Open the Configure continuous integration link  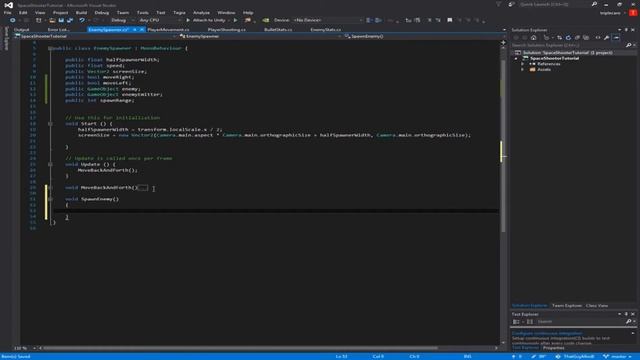[547, 333]
